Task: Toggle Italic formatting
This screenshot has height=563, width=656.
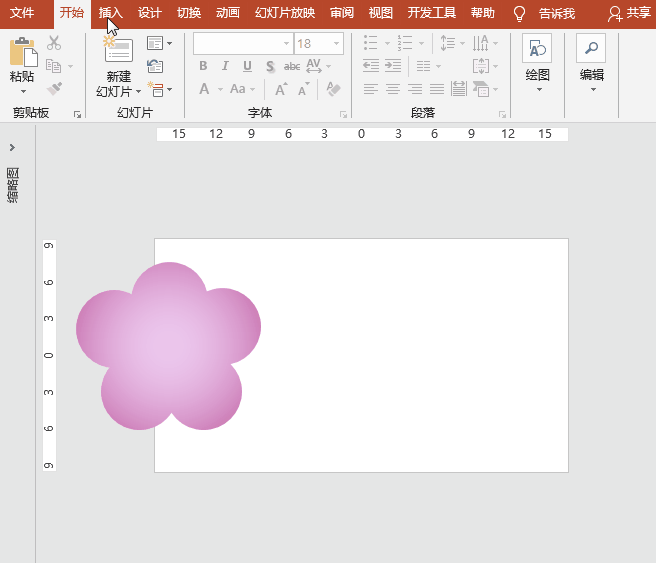Action: (x=226, y=66)
